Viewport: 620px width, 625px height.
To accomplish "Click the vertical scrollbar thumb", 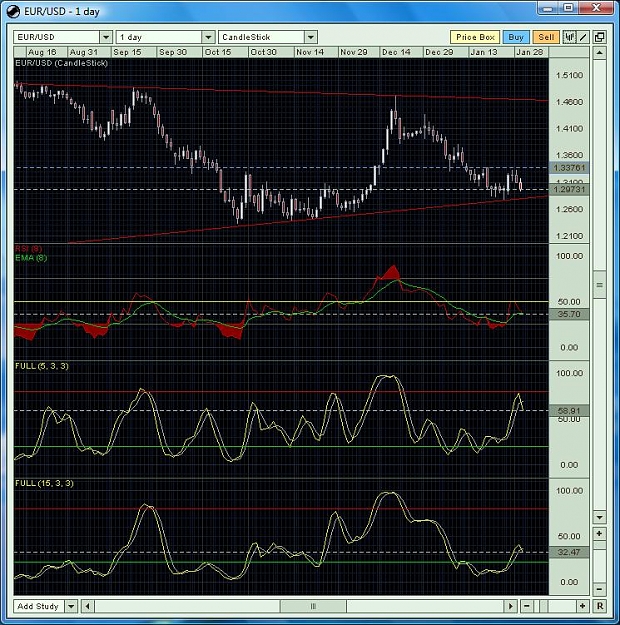I will coord(600,285).
